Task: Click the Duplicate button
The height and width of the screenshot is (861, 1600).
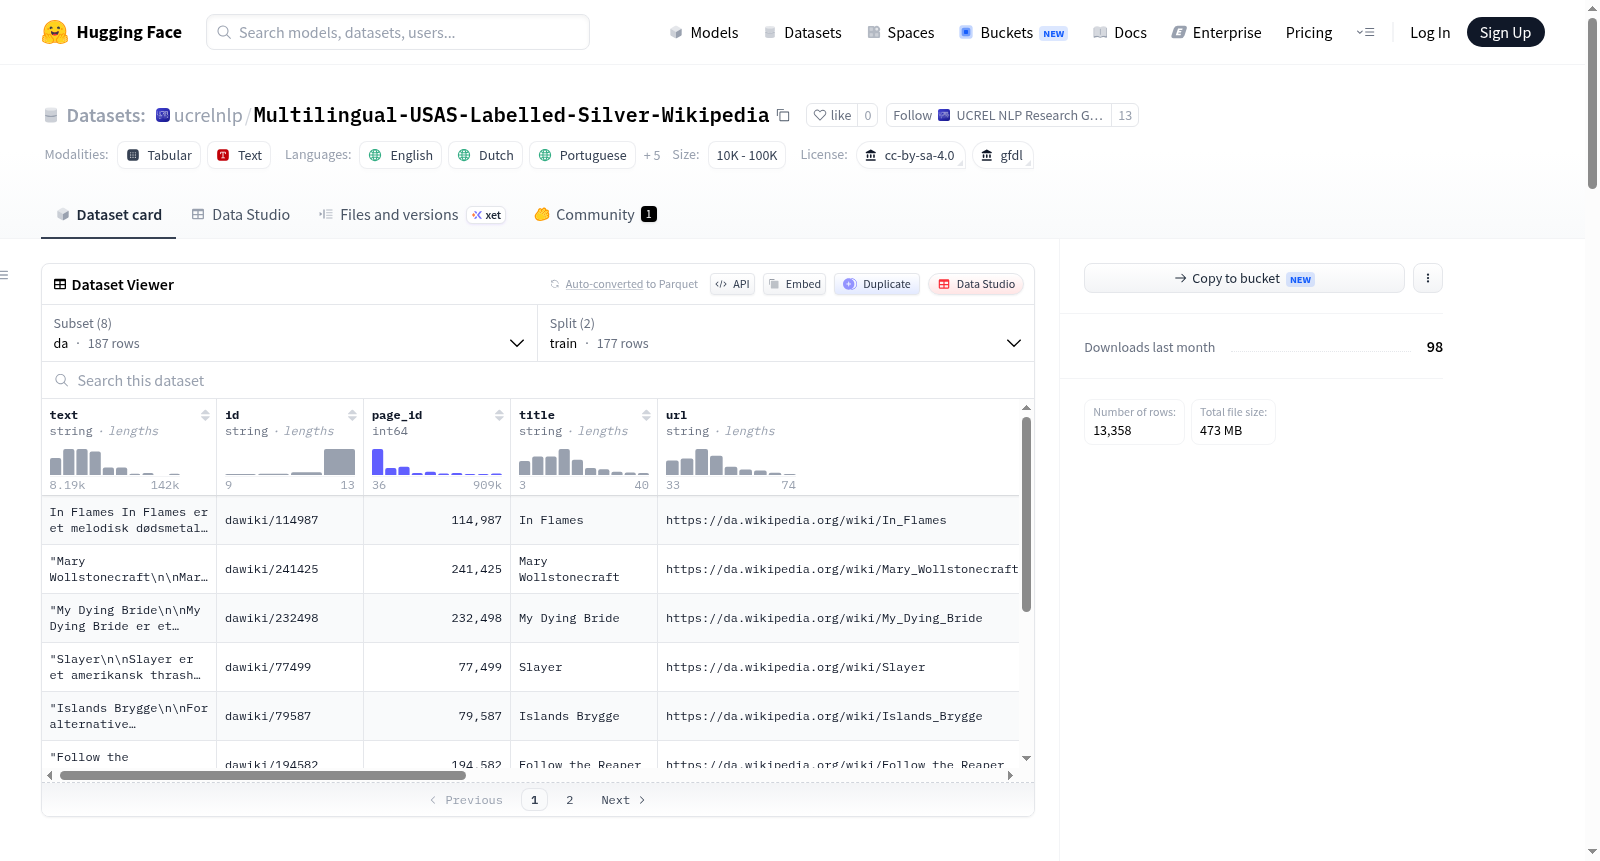Action: pyautogui.click(x=877, y=284)
